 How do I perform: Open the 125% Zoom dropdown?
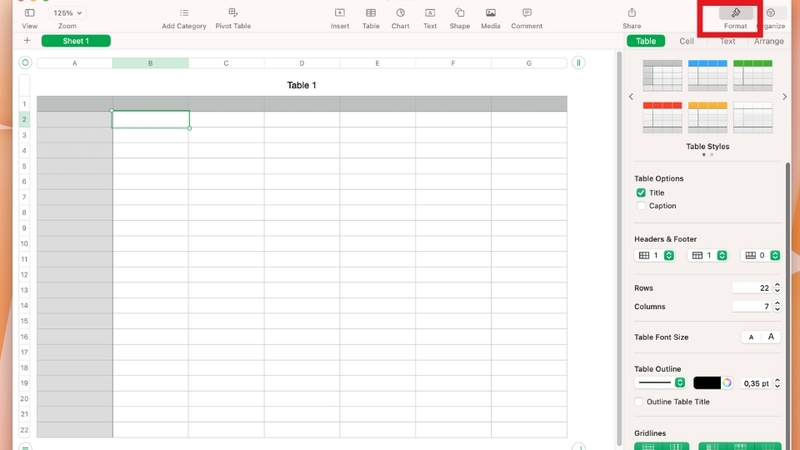point(67,13)
